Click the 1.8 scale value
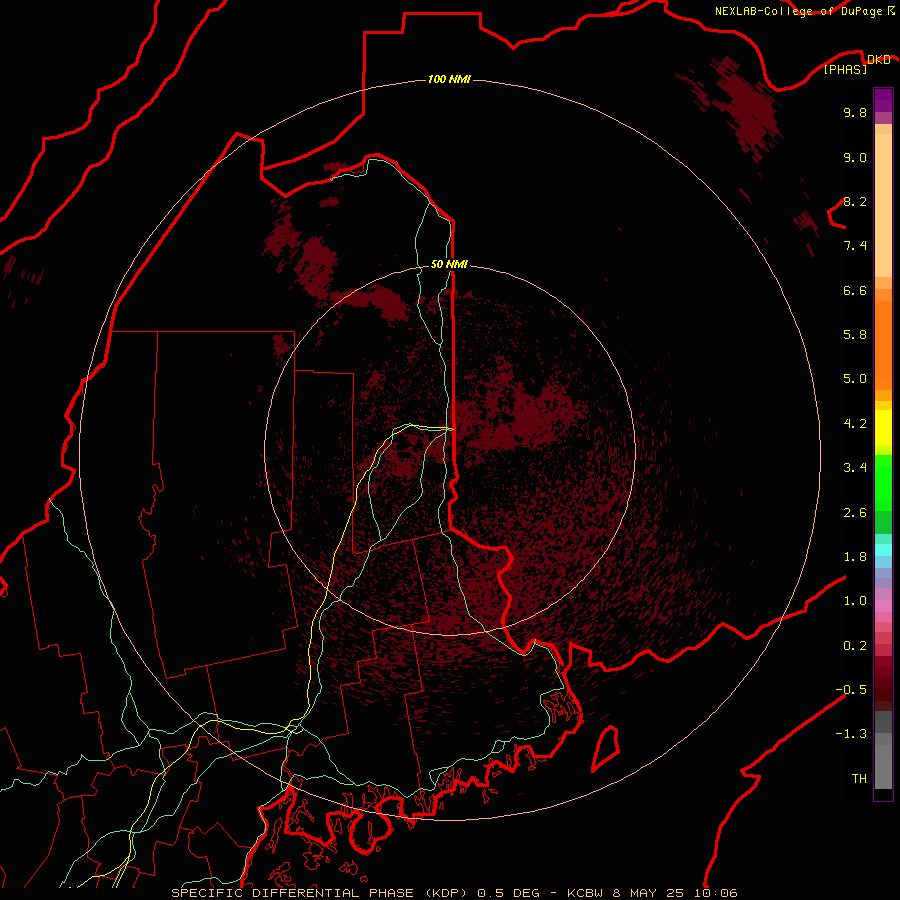Viewport: 900px width, 900px height. click(855, 557)
